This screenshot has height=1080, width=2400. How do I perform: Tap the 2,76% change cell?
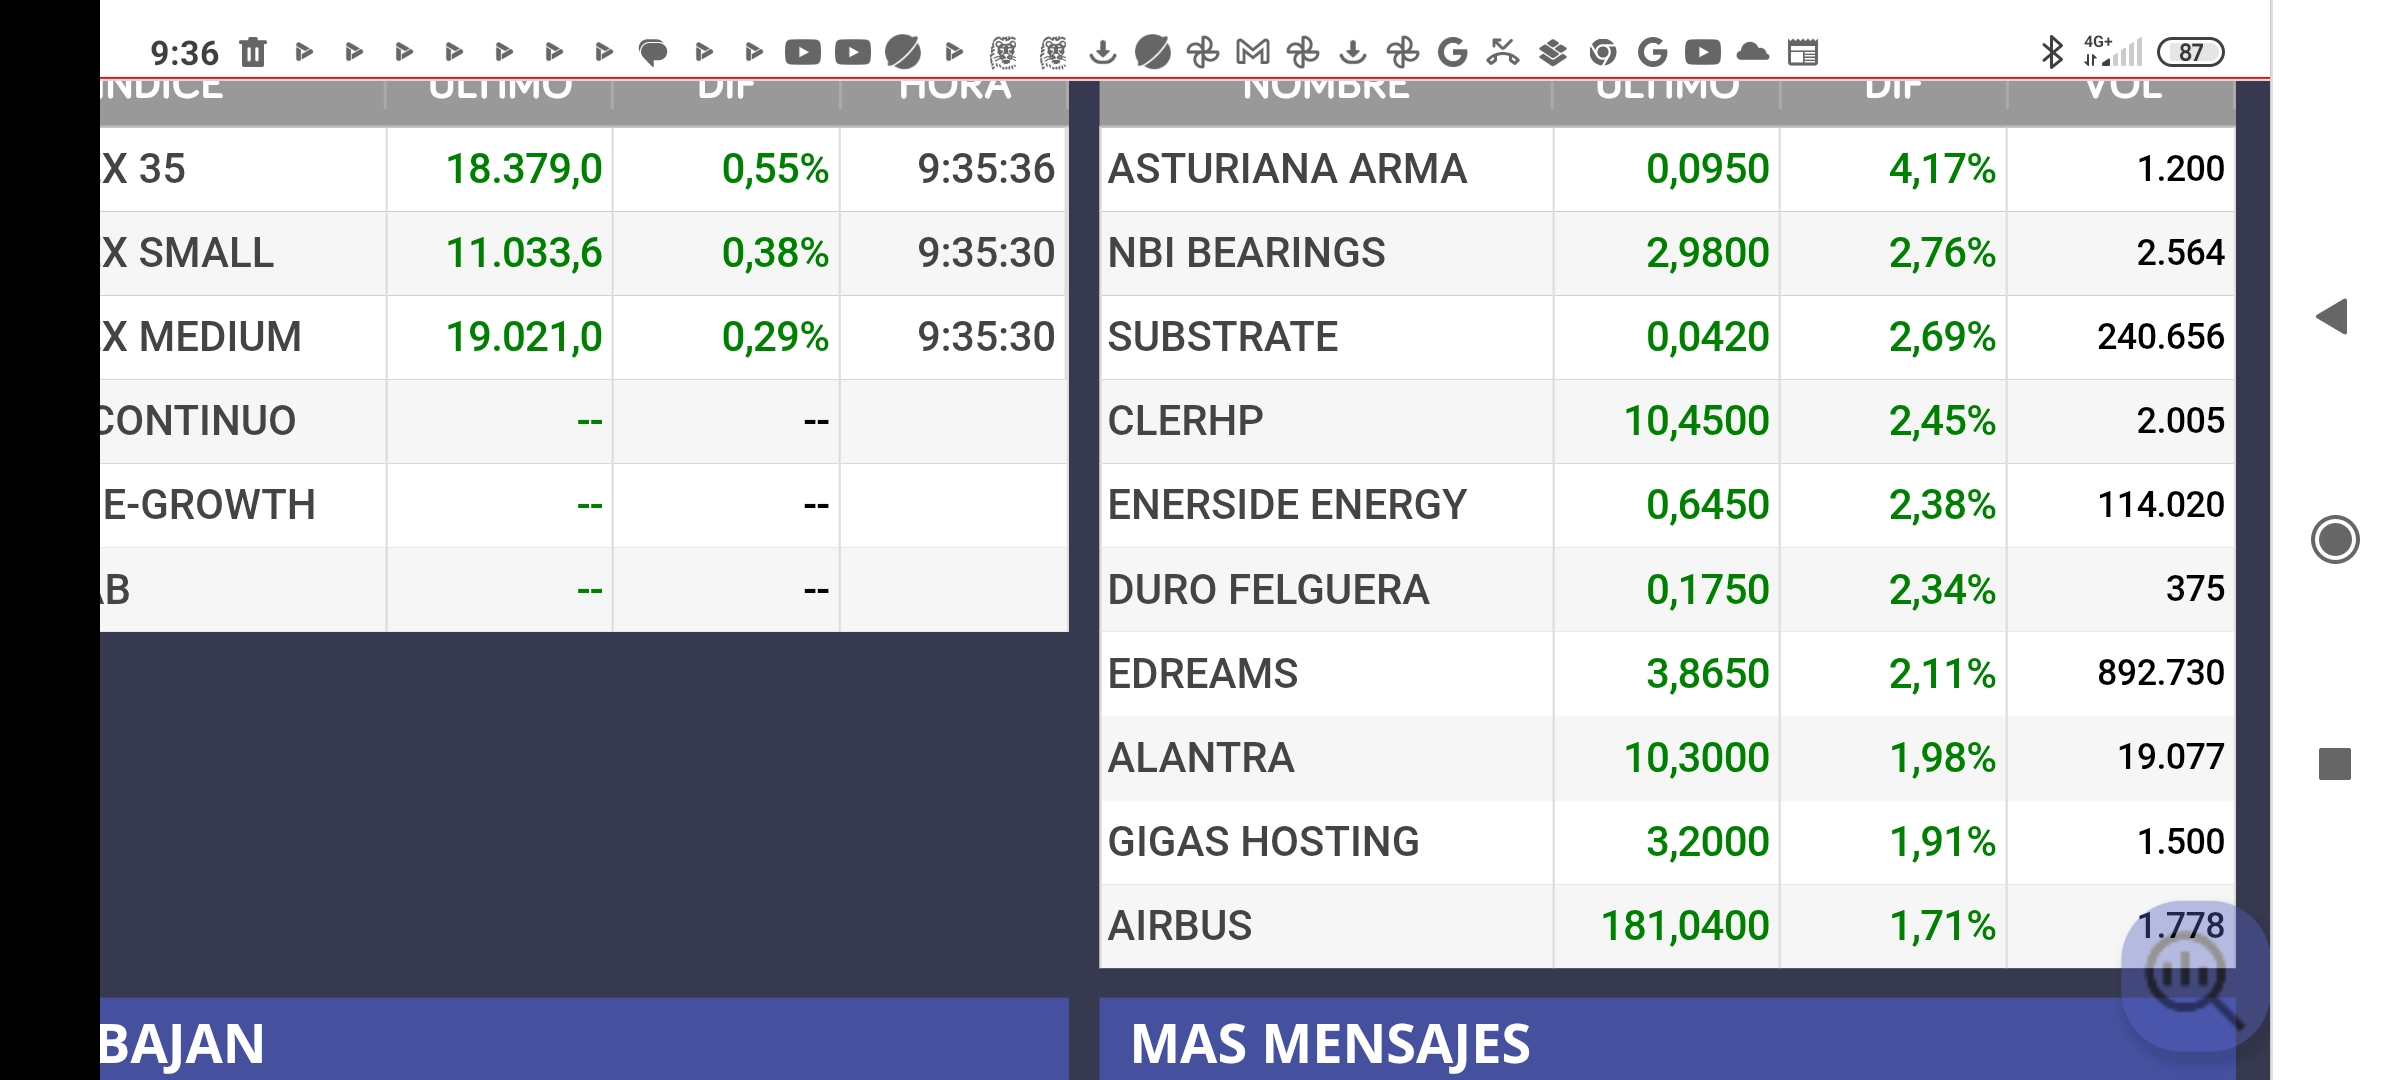[x=1942, y=253]
